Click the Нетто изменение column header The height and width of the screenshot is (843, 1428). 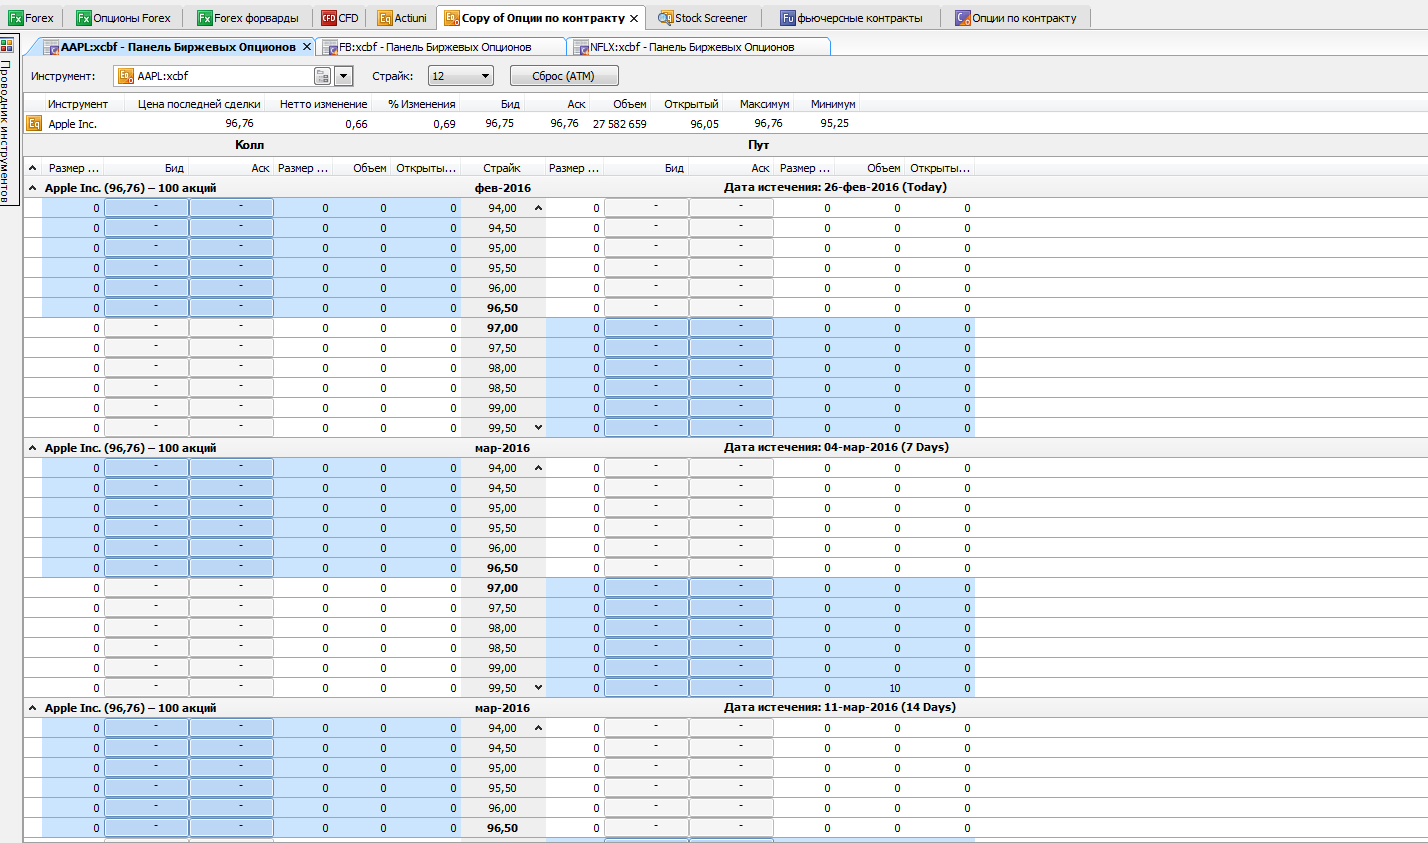click(323, 104)
